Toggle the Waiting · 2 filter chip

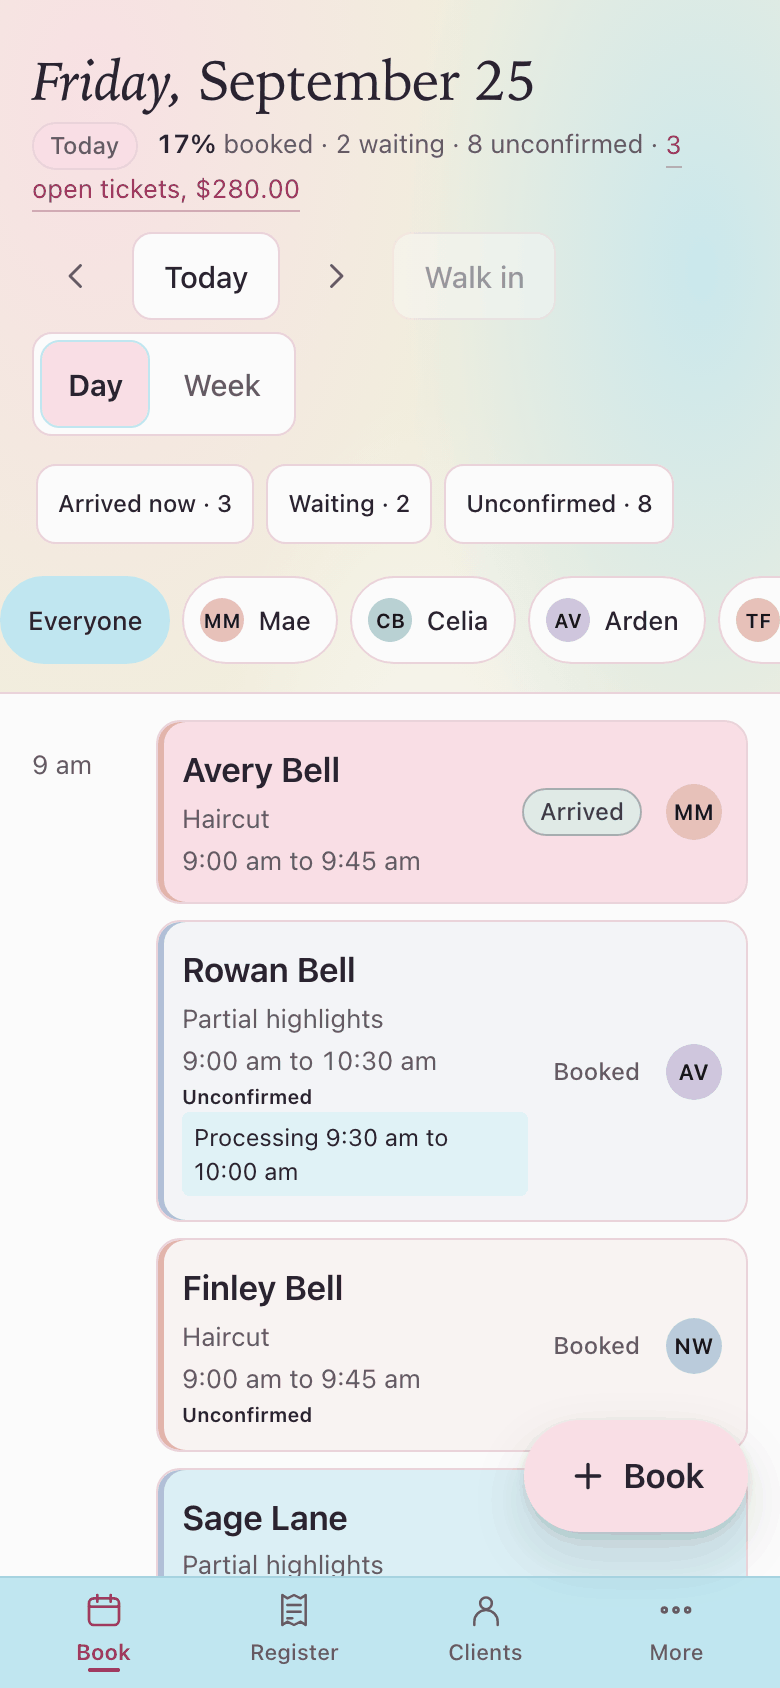pos(349,504)
